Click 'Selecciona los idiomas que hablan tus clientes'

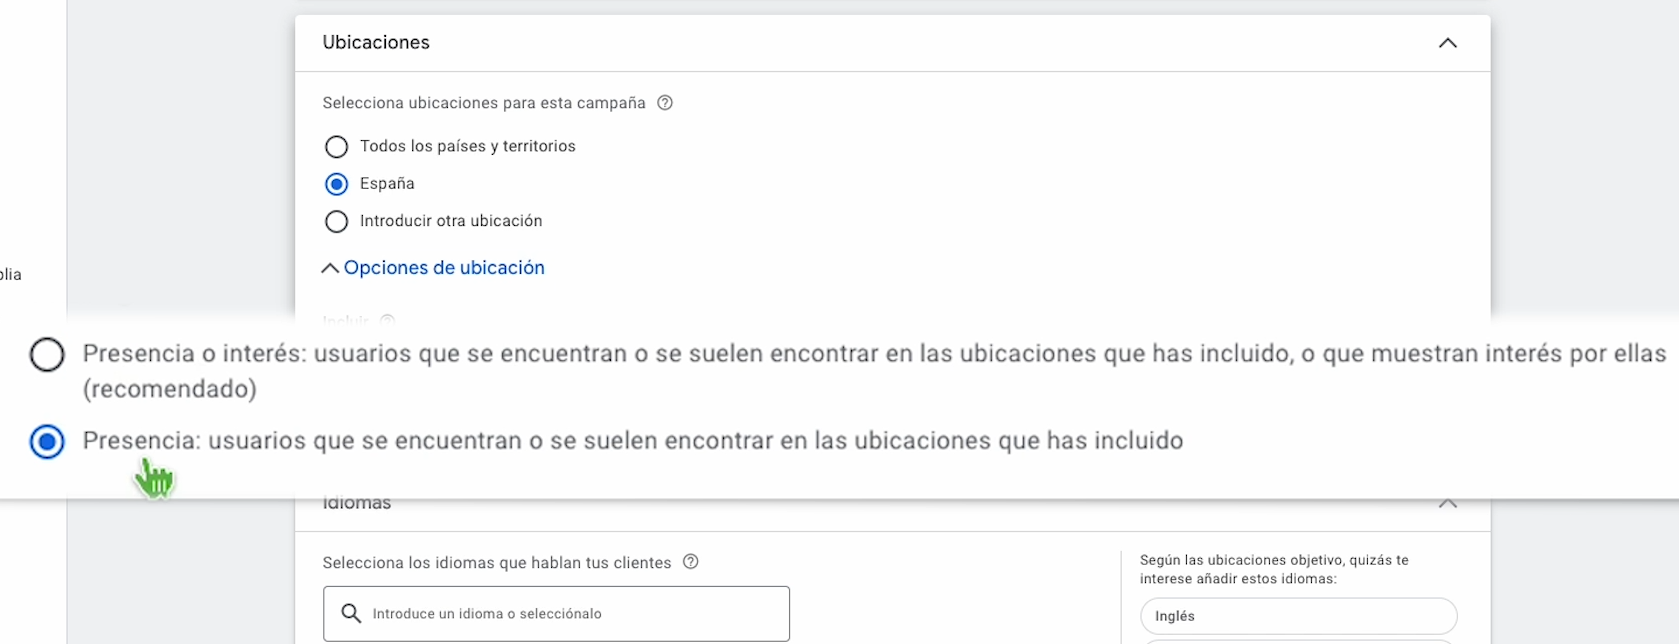pyautogui.click(x=497, y=563)
